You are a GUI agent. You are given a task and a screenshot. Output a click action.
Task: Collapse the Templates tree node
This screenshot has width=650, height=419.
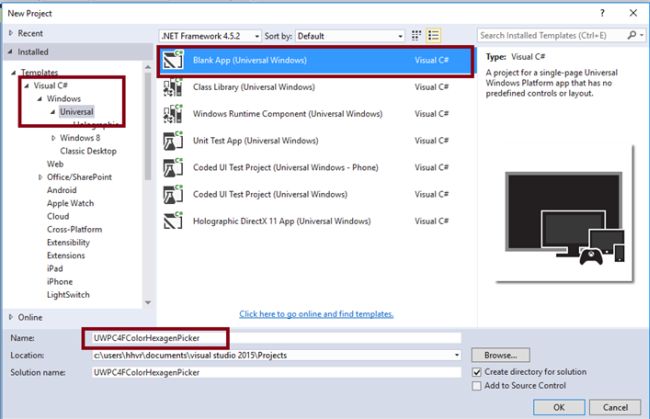(x=14, y=73)
